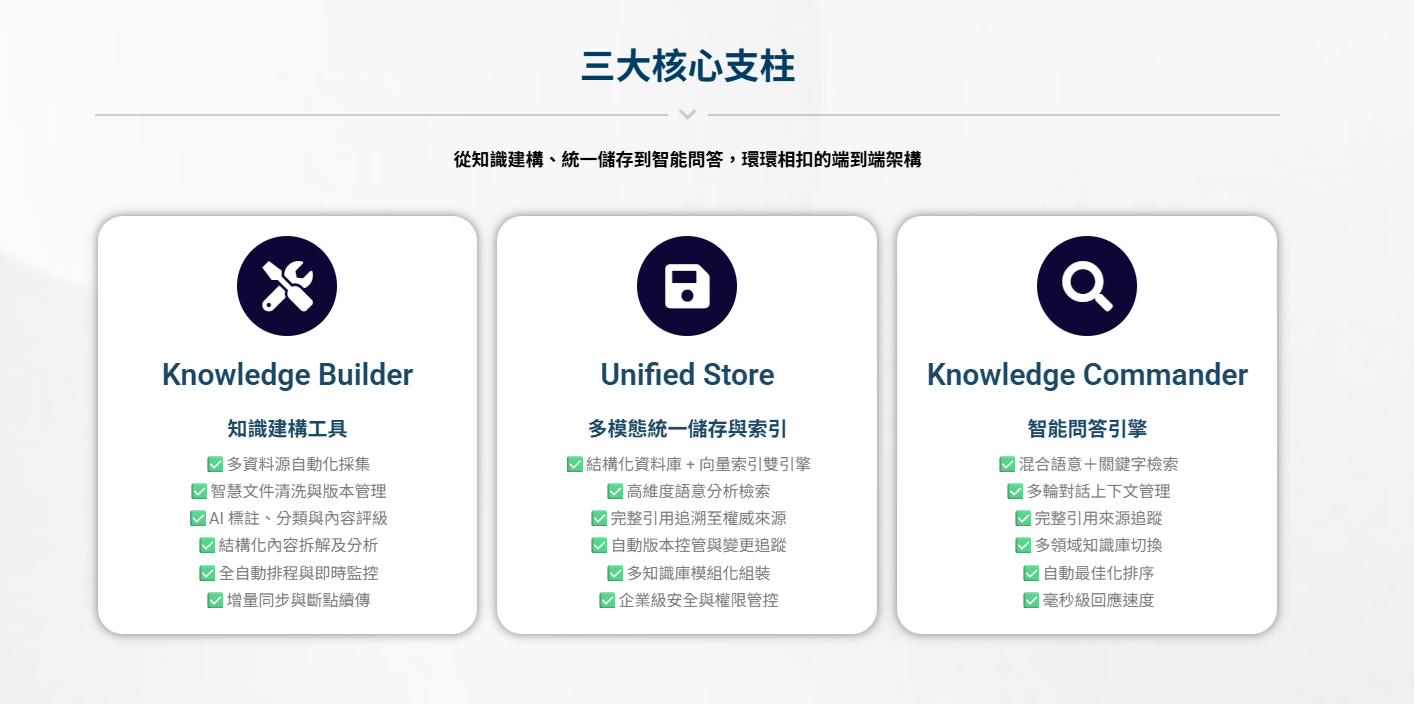Click the check mark beside 企業級安全與權限管控
1414x704 pixels.
click(x=607, y=600)
